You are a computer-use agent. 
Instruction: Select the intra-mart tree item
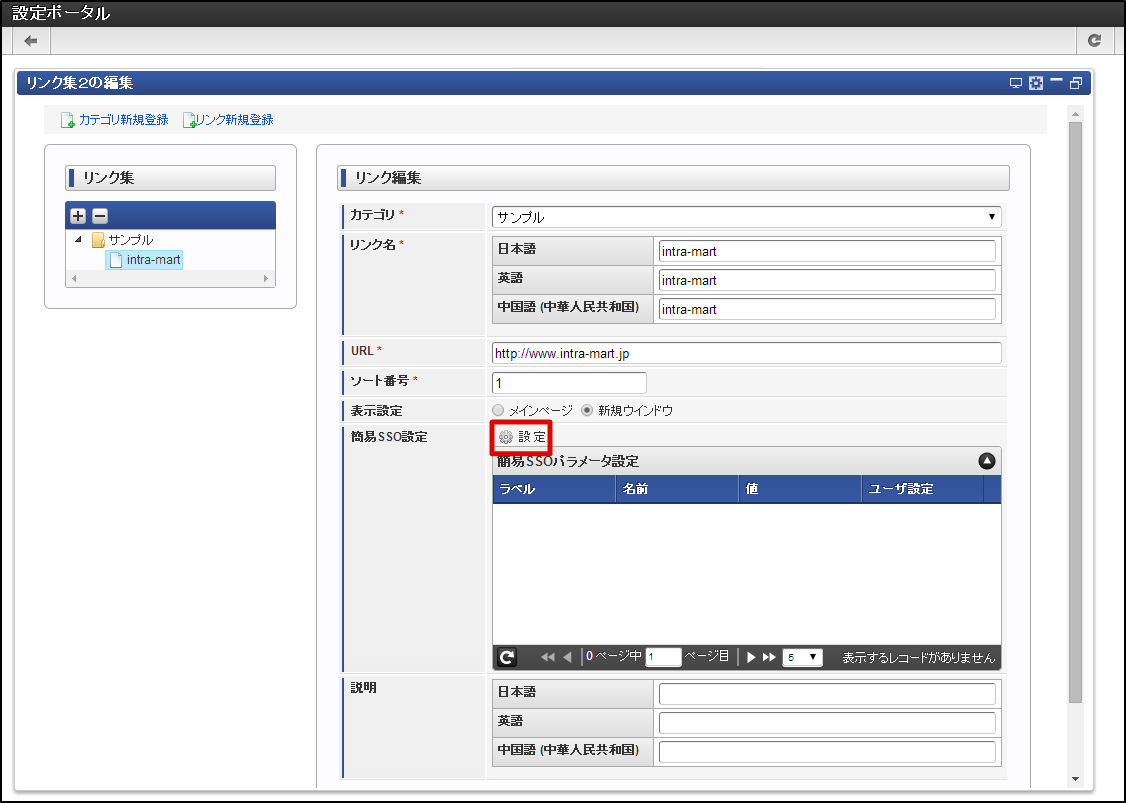point(144,260)
